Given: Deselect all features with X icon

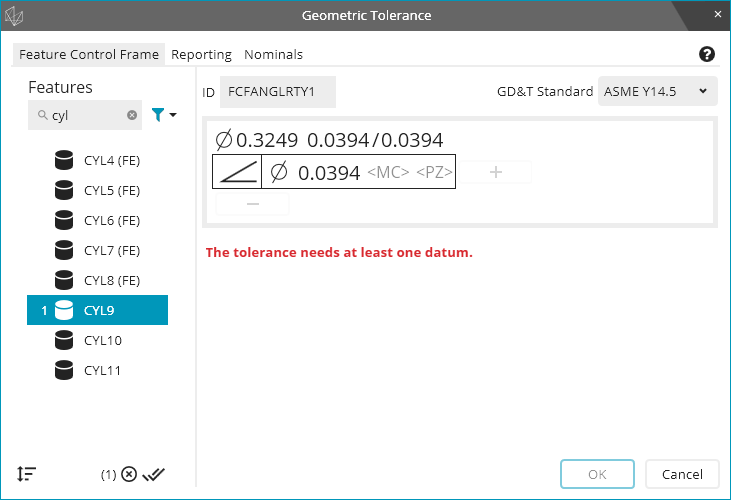Looking at the screenshot, I should tap(129, 474).
